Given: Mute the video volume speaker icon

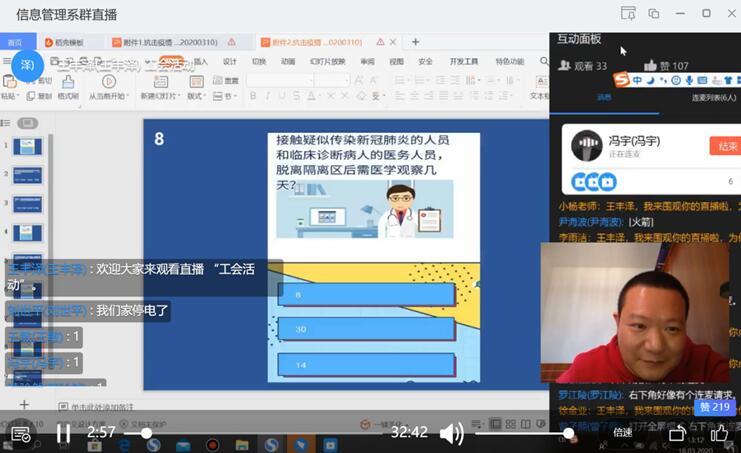Looking at the screenshot, I should [451, 433].
